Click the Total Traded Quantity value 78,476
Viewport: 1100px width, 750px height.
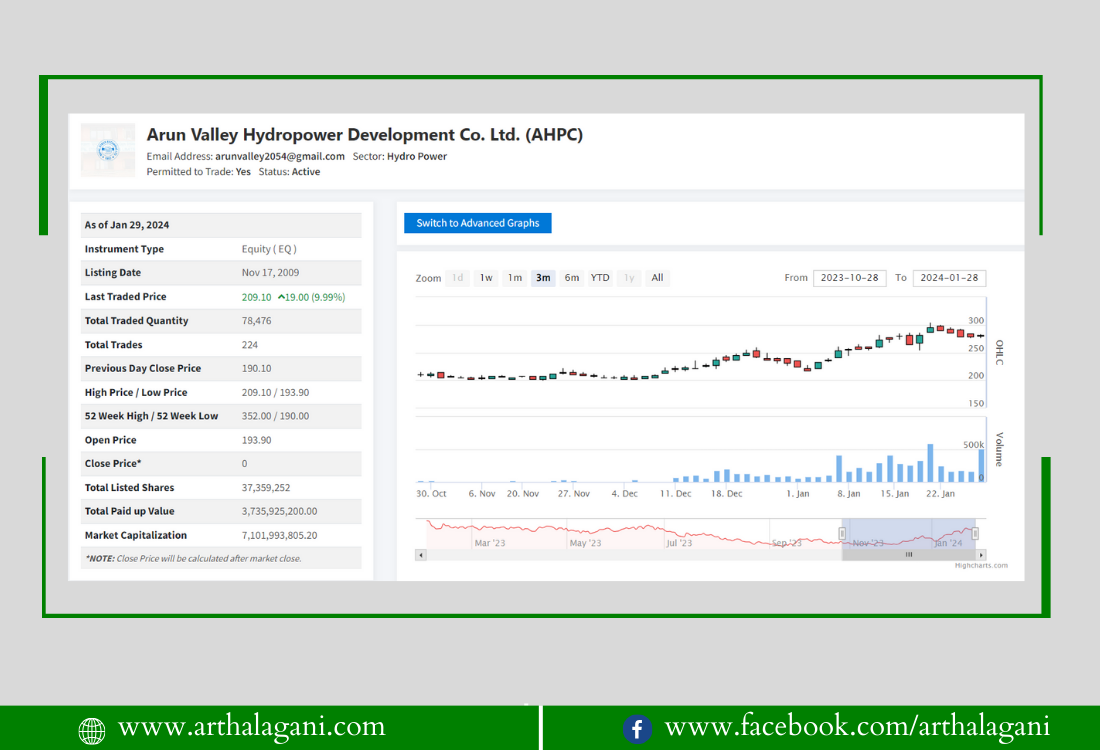[256, 321]
